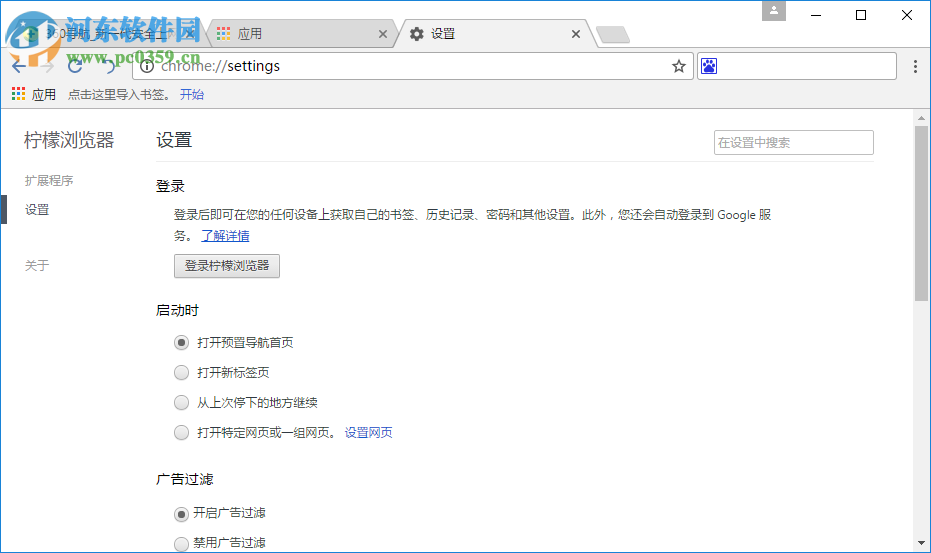Click the 设置网页 link

pyautogui.click(x=368, y=432)
